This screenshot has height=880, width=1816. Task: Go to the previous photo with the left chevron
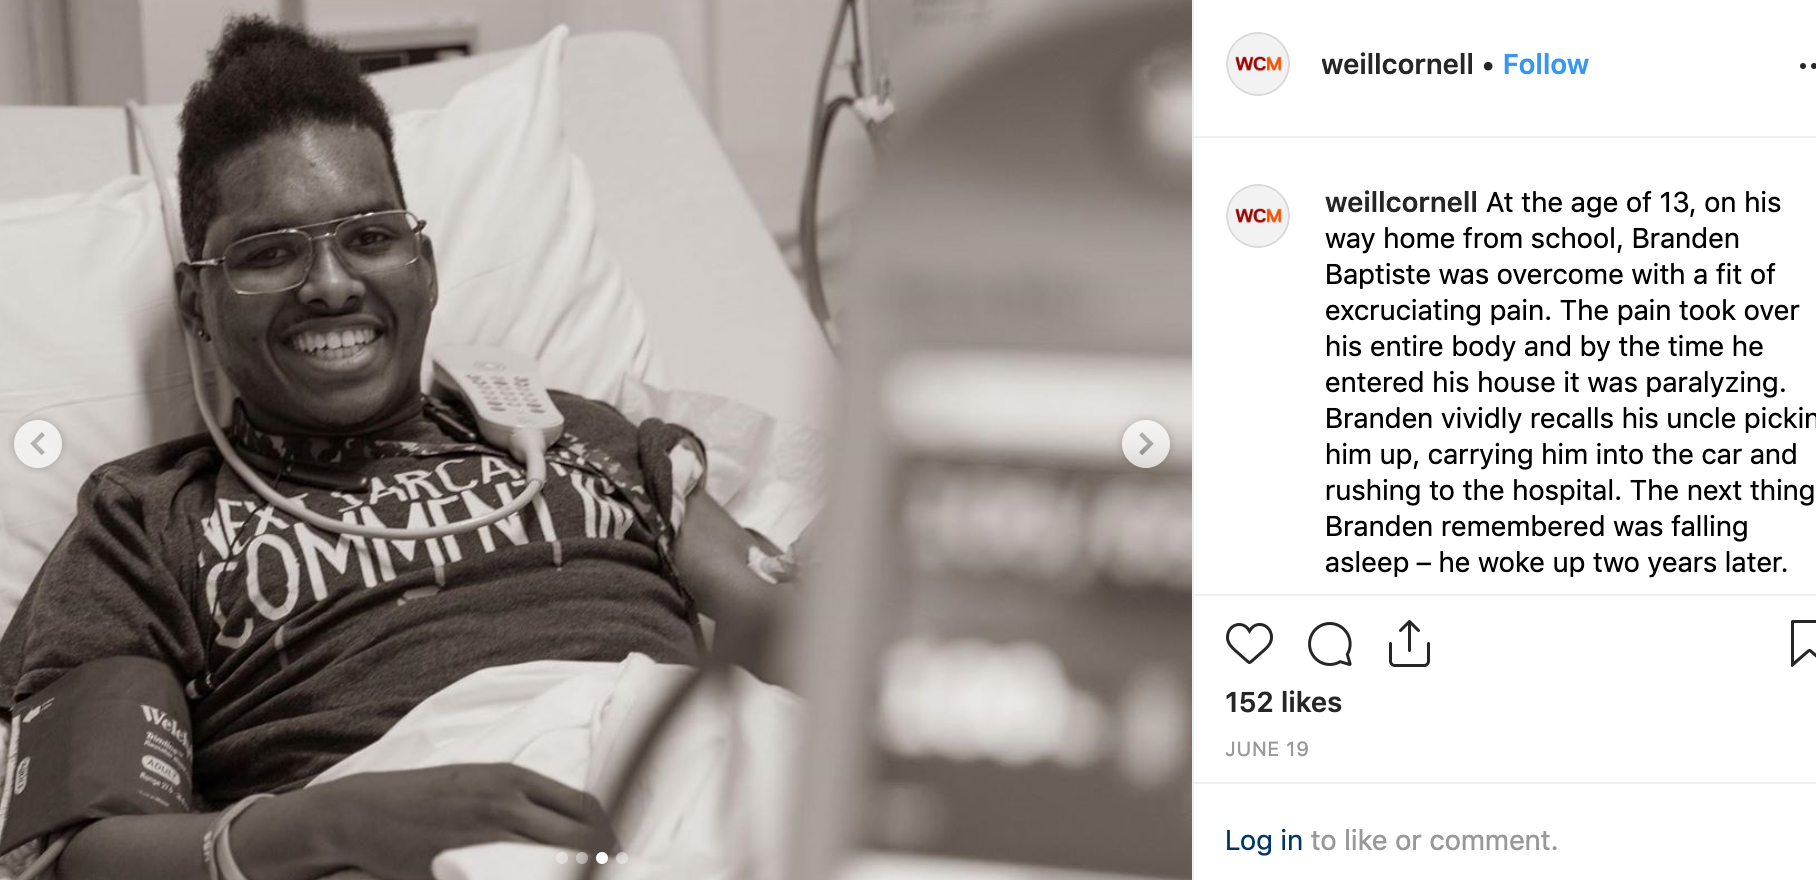(x=38, y=443)
